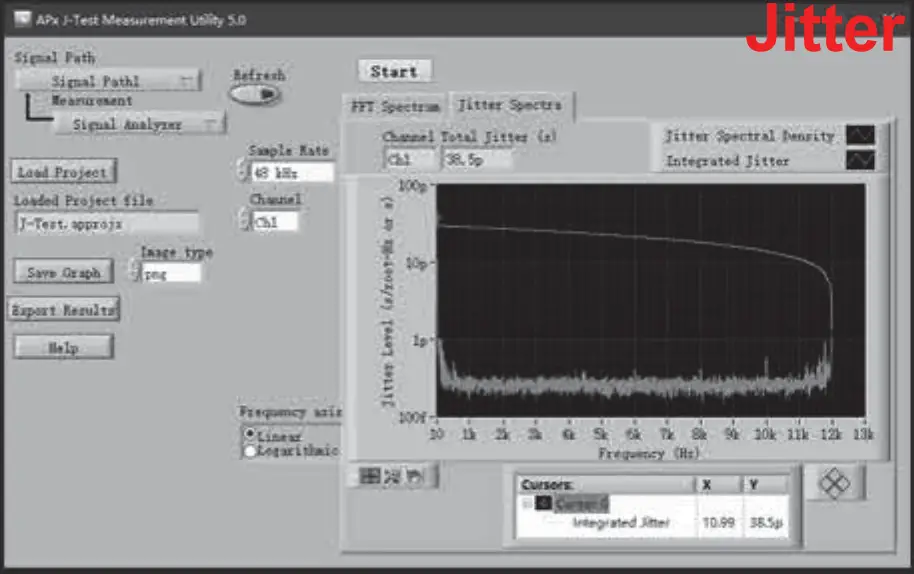Click the Sample Rate 48 kHz field
This screenshot has width=914, height=574.
click(x=293, y=172)
